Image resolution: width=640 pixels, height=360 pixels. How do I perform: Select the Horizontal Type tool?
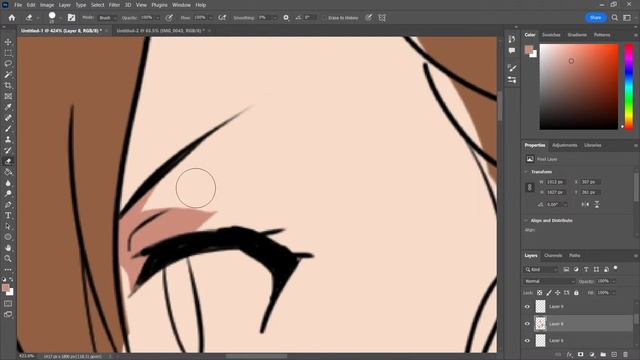tap(8, 216)
